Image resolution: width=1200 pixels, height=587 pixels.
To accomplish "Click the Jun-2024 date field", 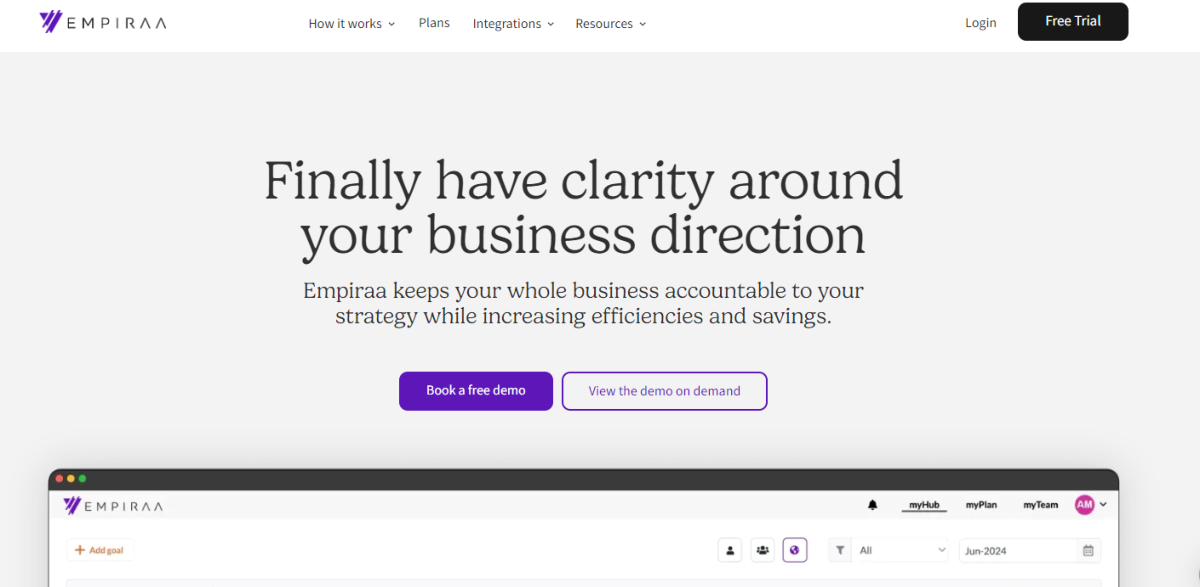I will point(1030,550).
